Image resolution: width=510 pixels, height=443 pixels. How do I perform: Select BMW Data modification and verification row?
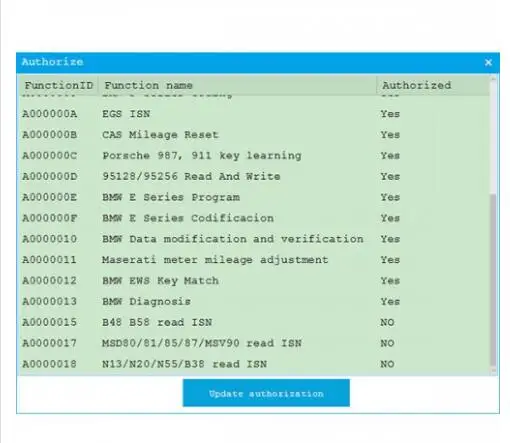point(254,239)
